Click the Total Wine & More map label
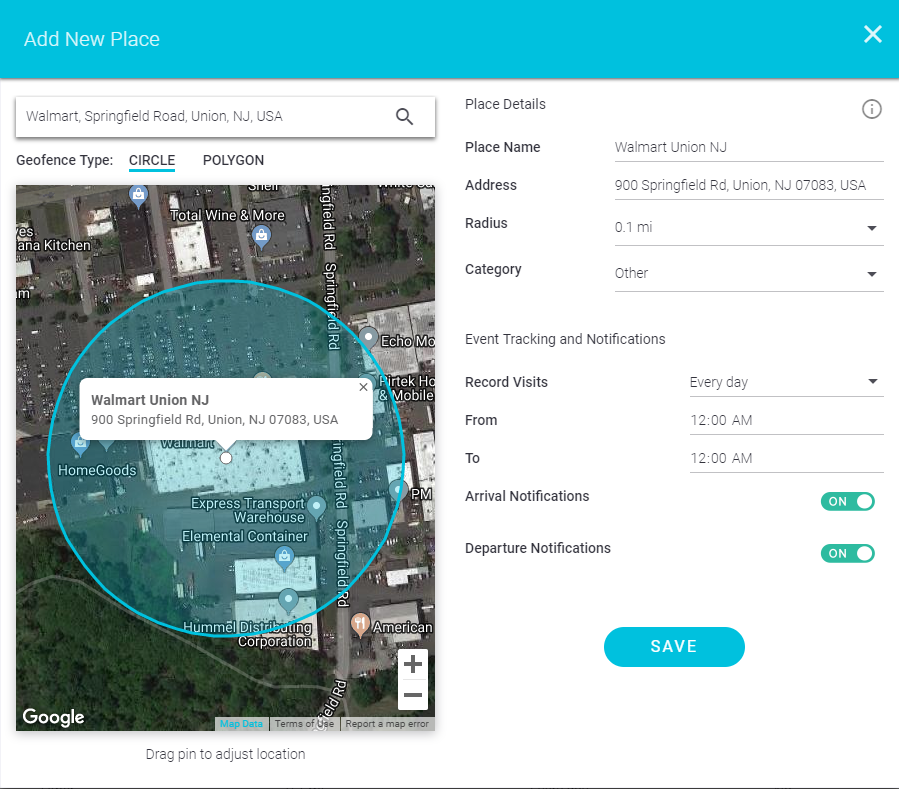The width and height of the screenshot is (899, 789). [x=228, y=216]
